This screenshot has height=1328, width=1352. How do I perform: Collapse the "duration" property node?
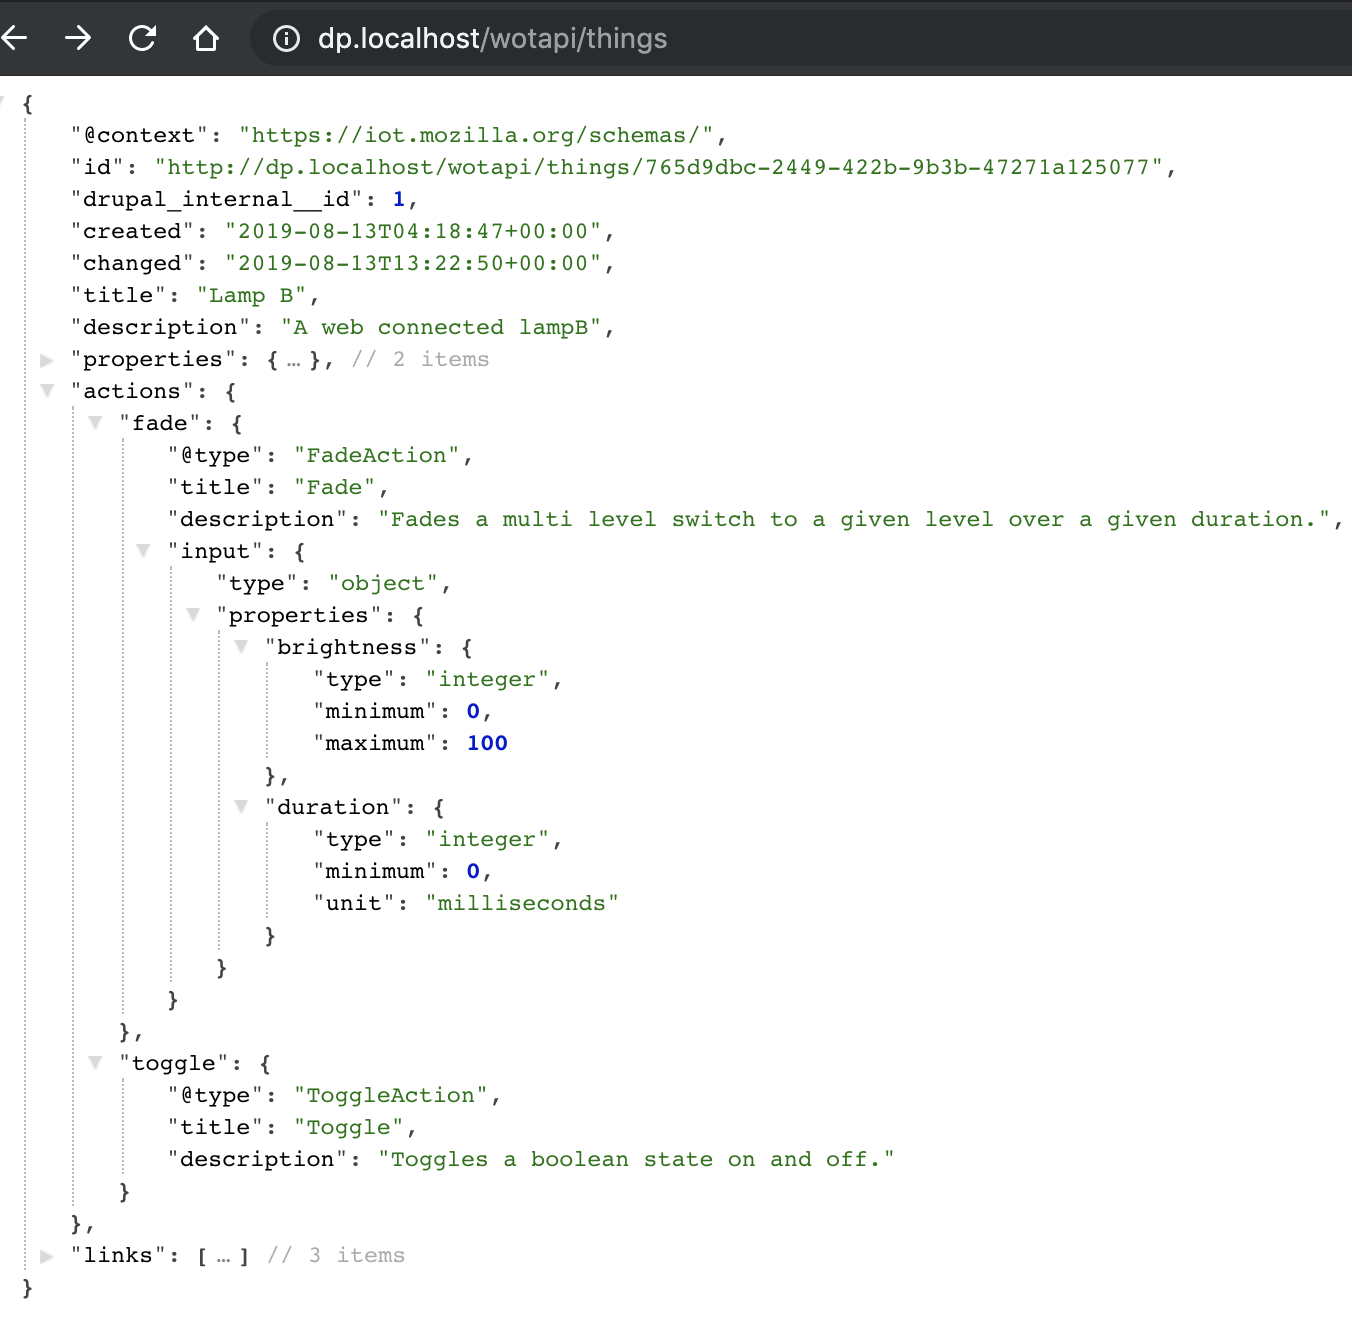241,807
